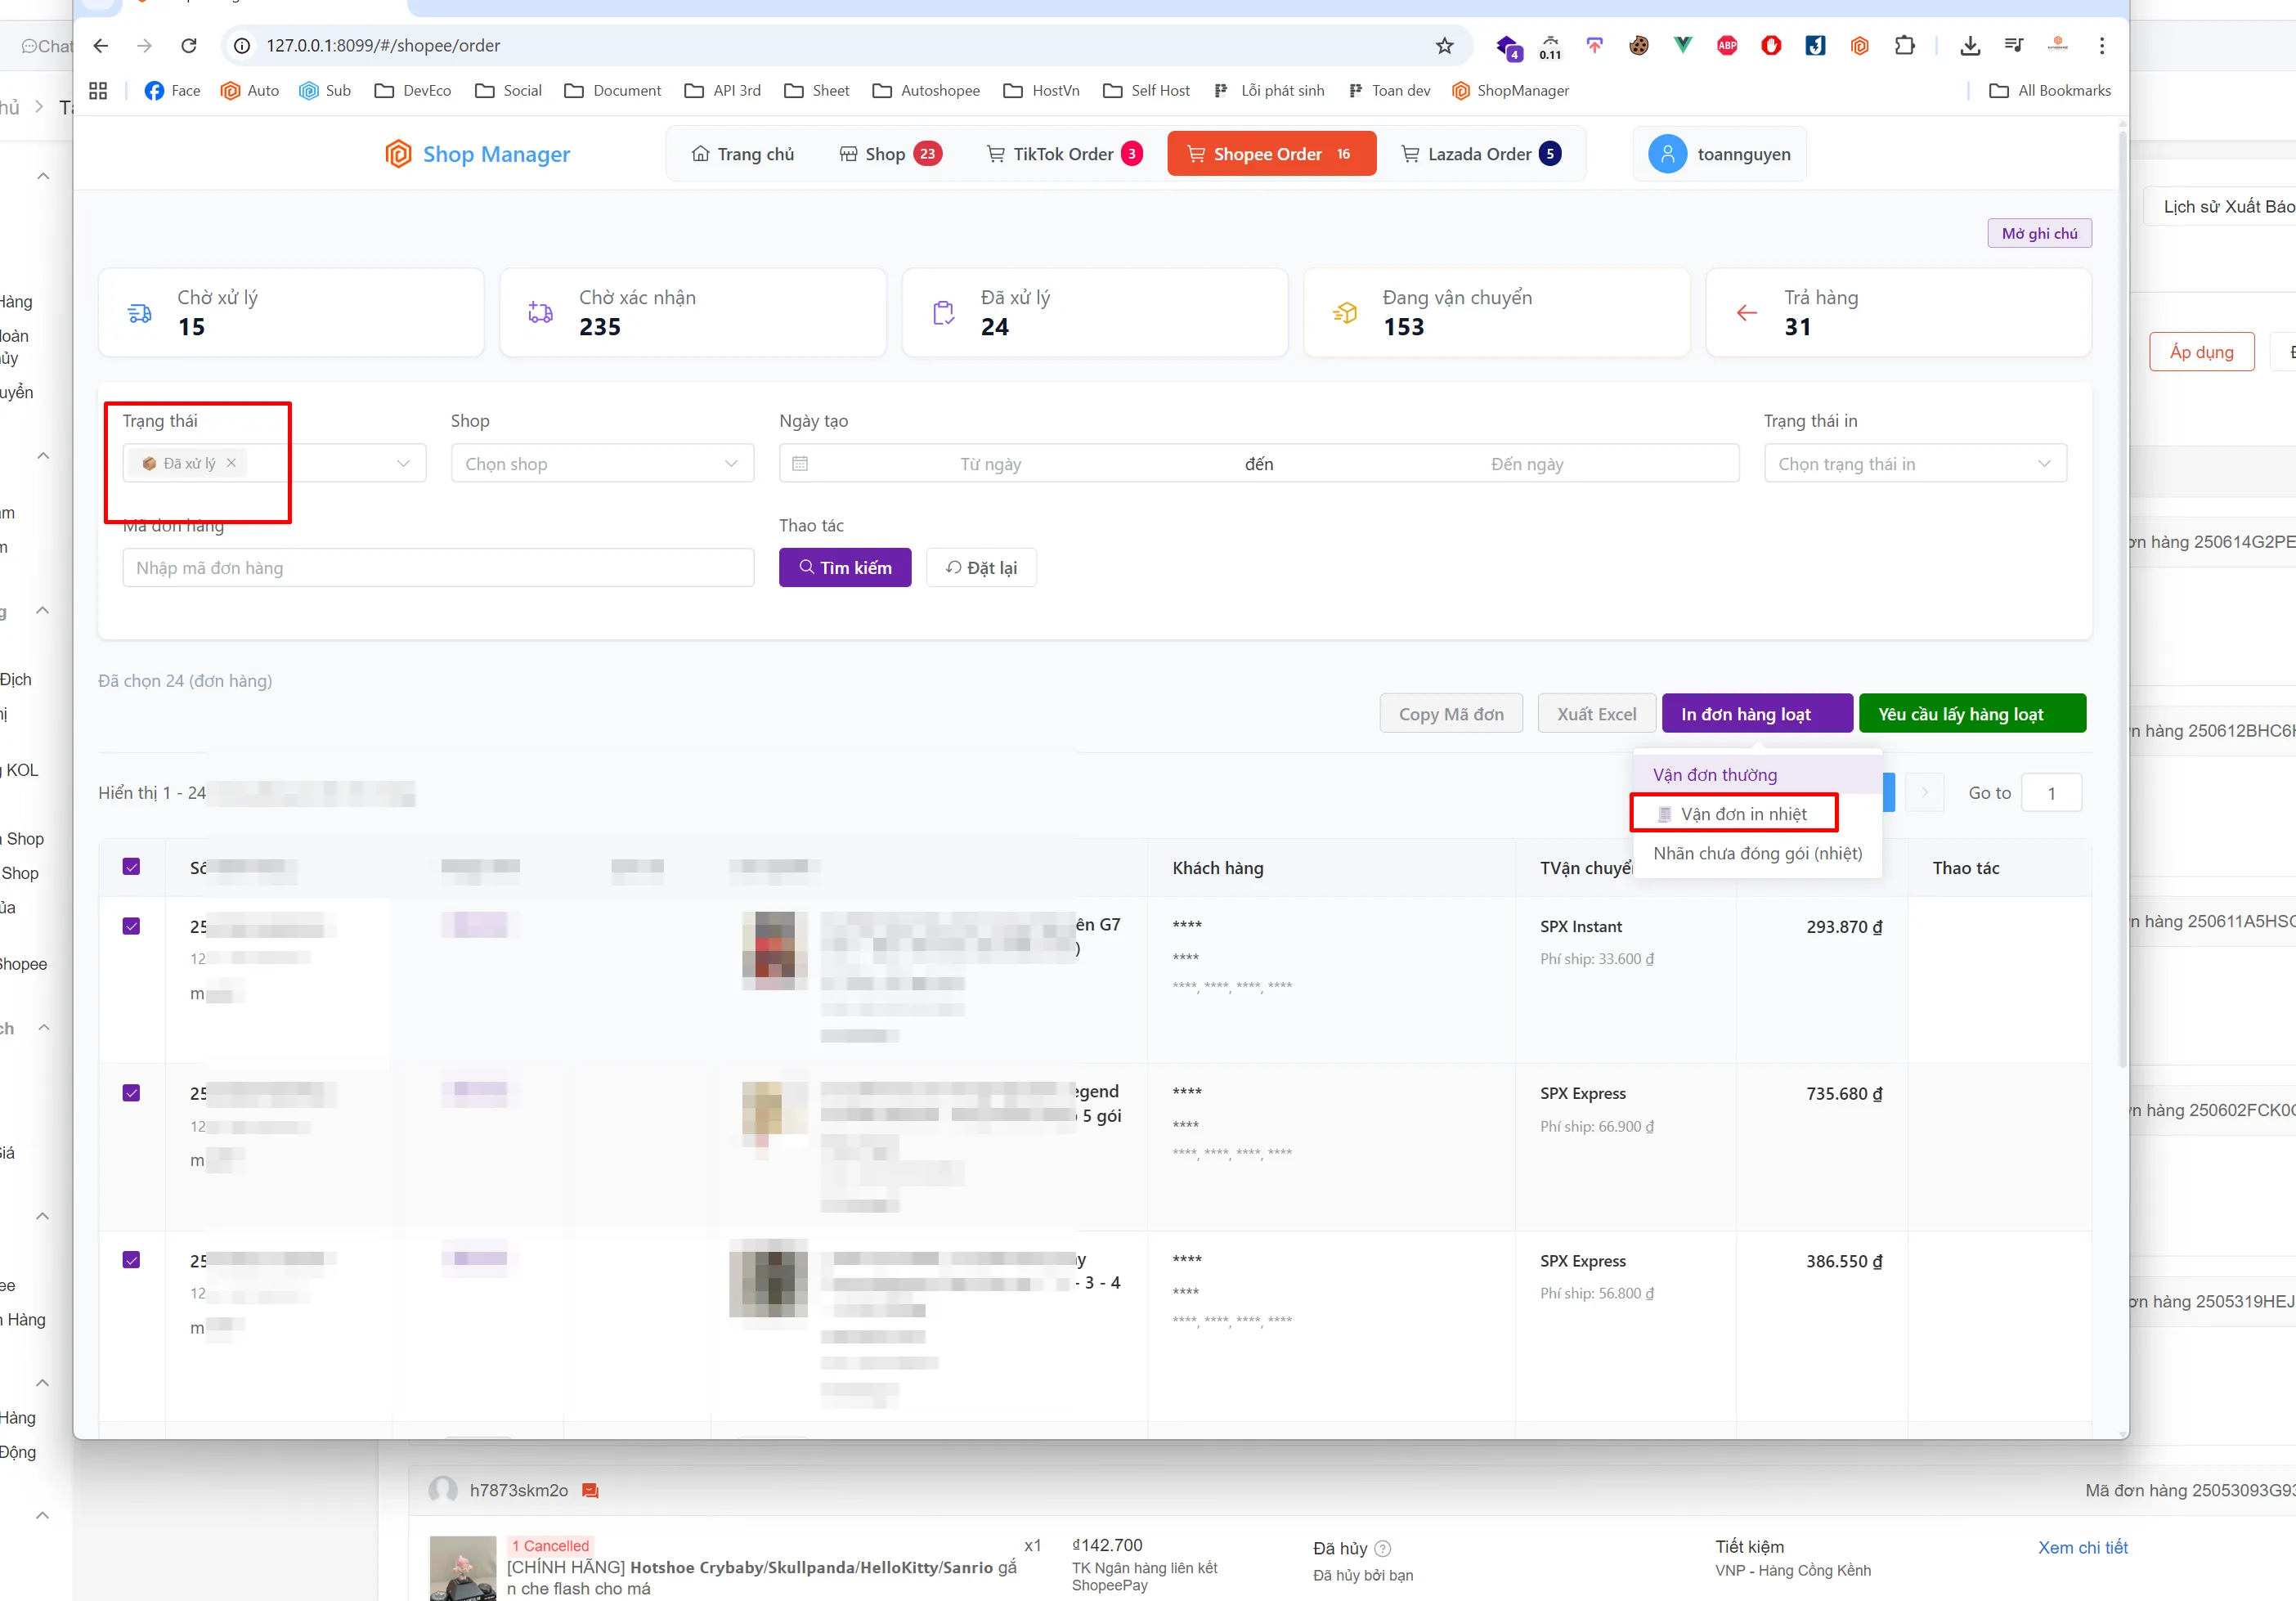Open the bookmarks bar apps grid icon
This screenshot has height=1601, width=2296.
click(x=98, y=91)
